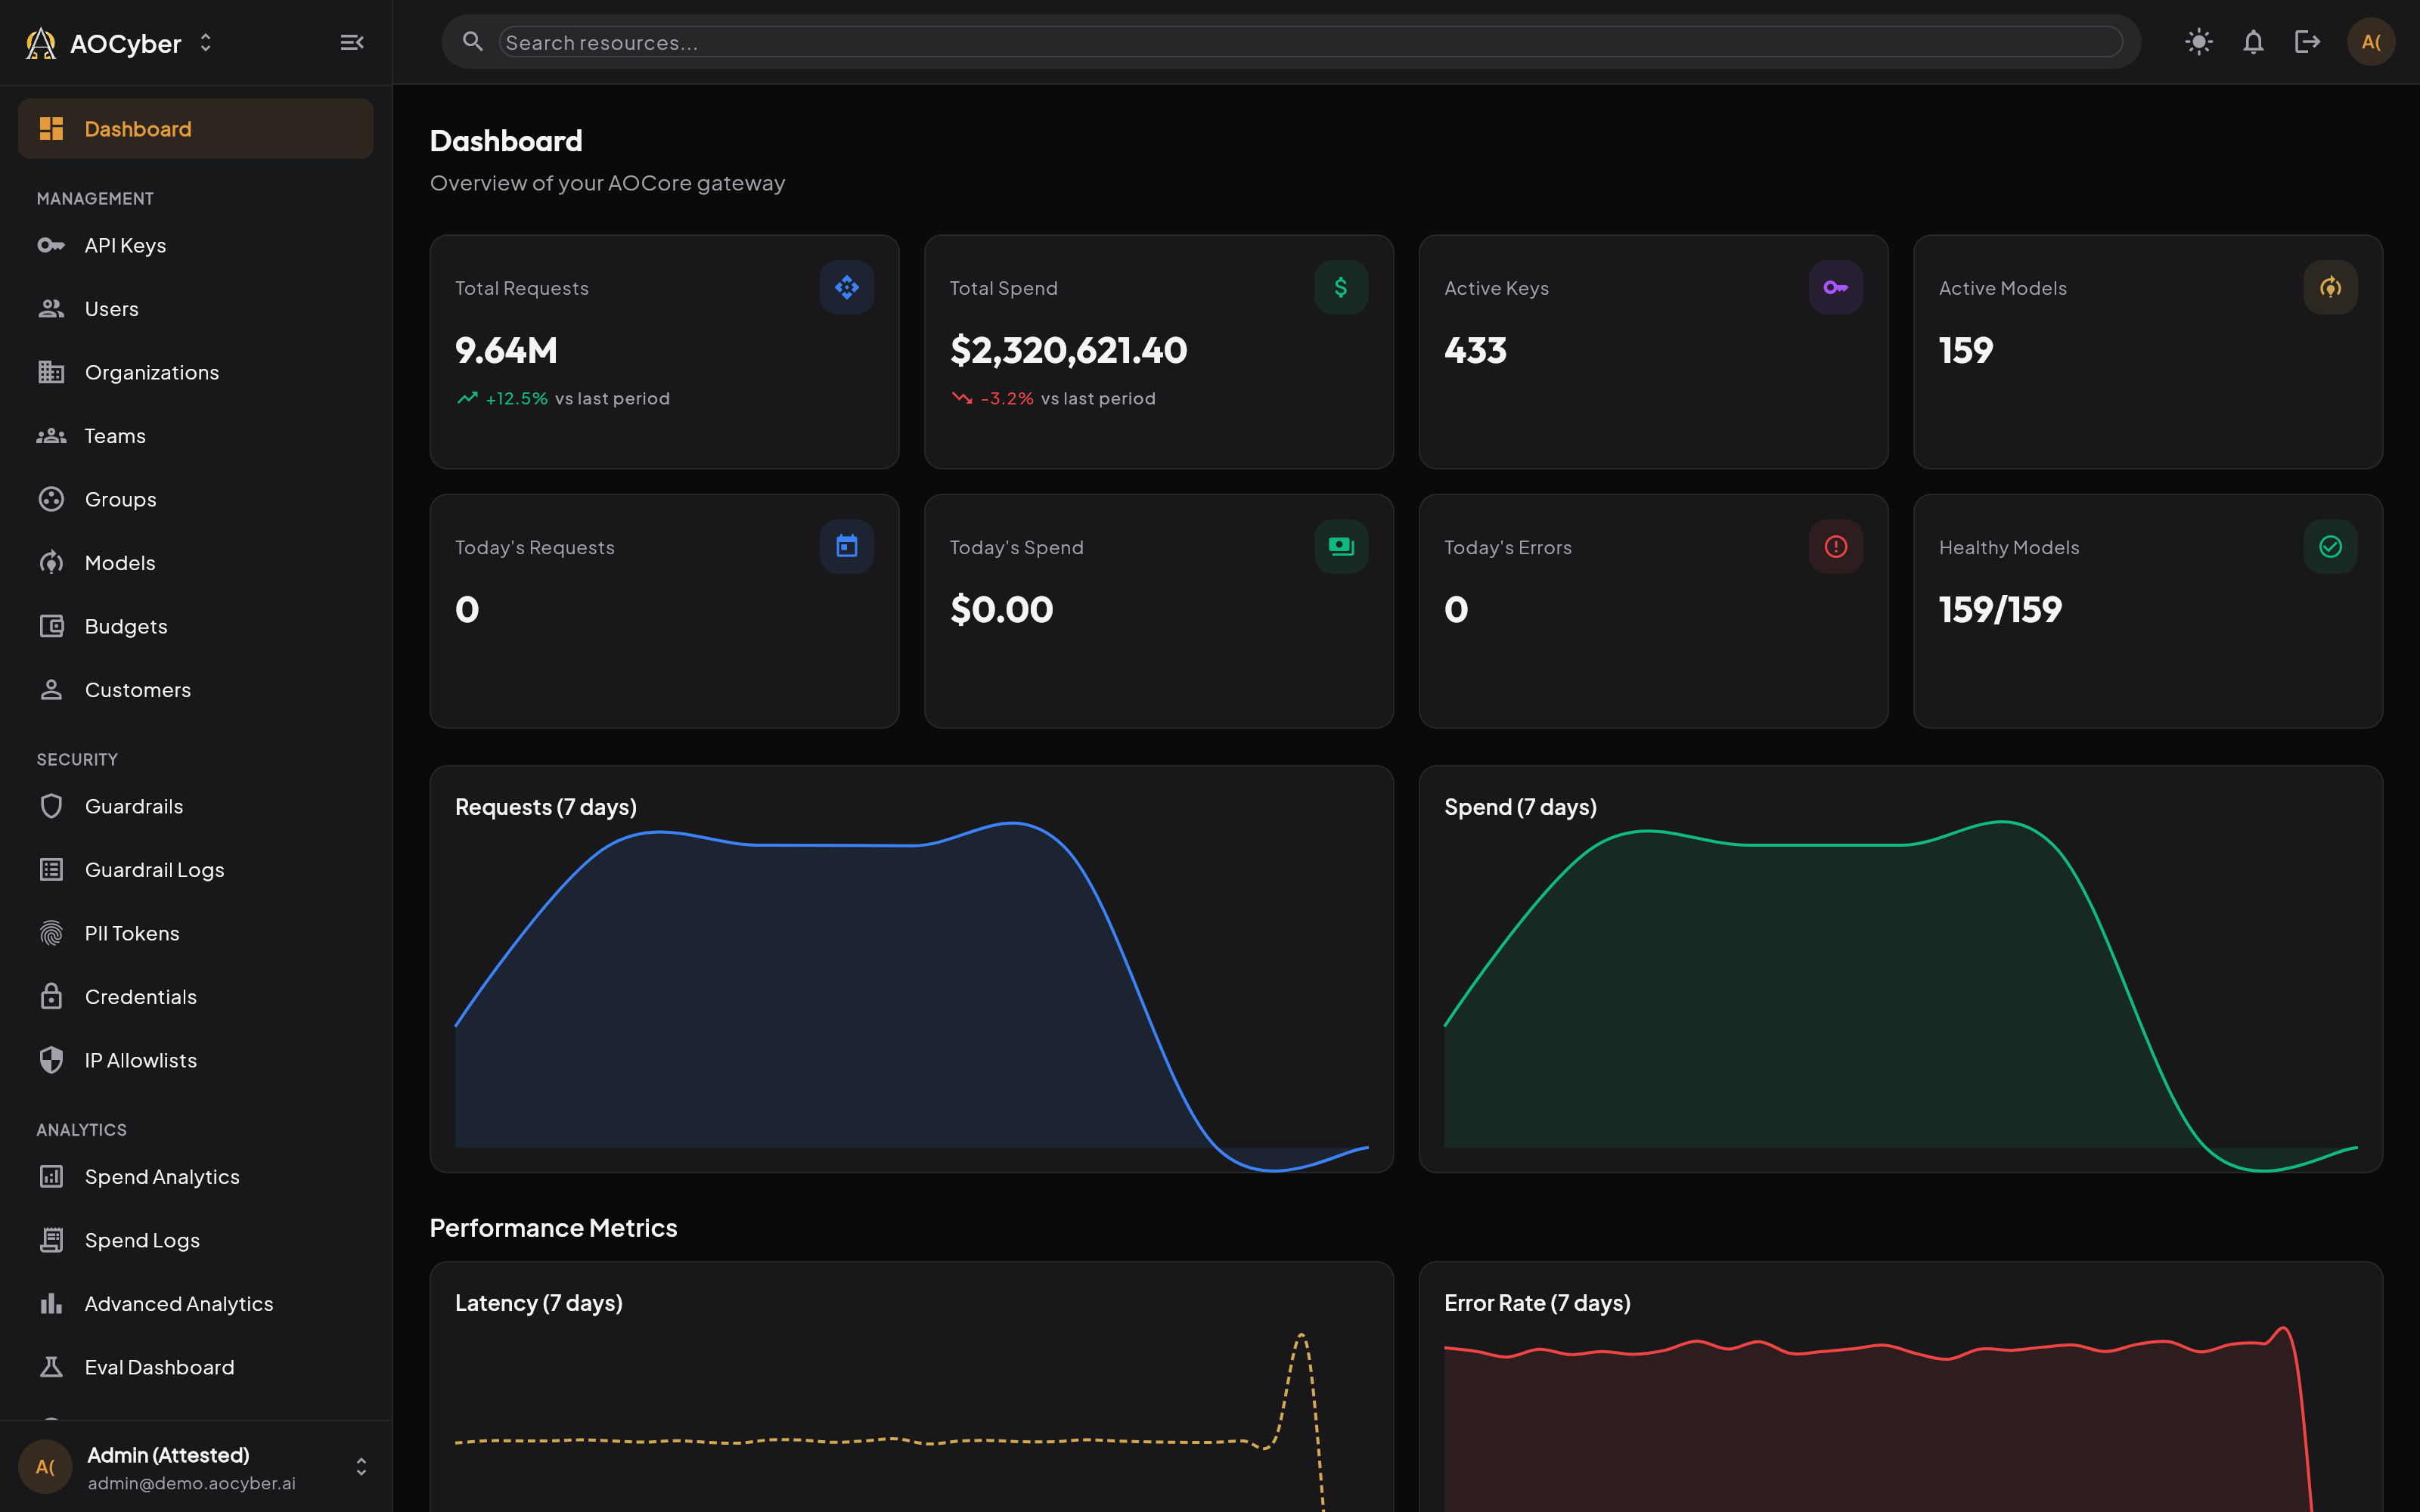Click Today's Errors alert icon

[x=1835, y=547]
